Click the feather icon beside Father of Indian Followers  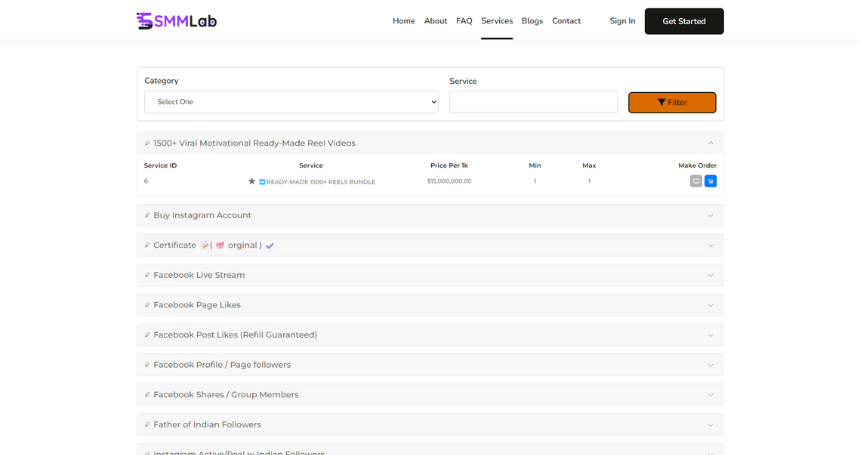tap(147, 425)
